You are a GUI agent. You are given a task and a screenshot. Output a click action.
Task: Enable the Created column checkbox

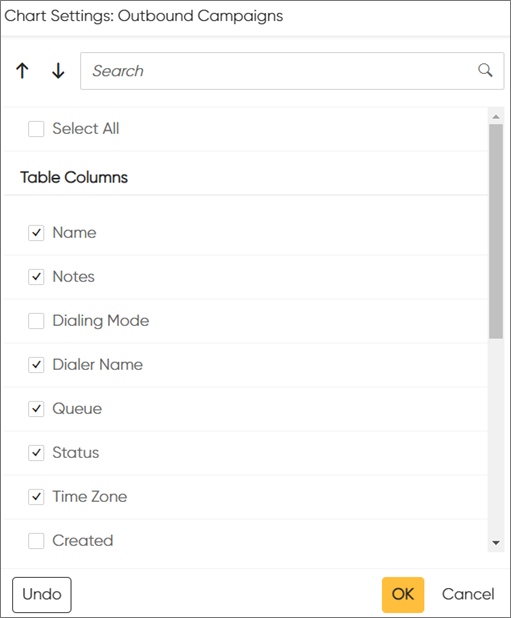click(36, 541)
